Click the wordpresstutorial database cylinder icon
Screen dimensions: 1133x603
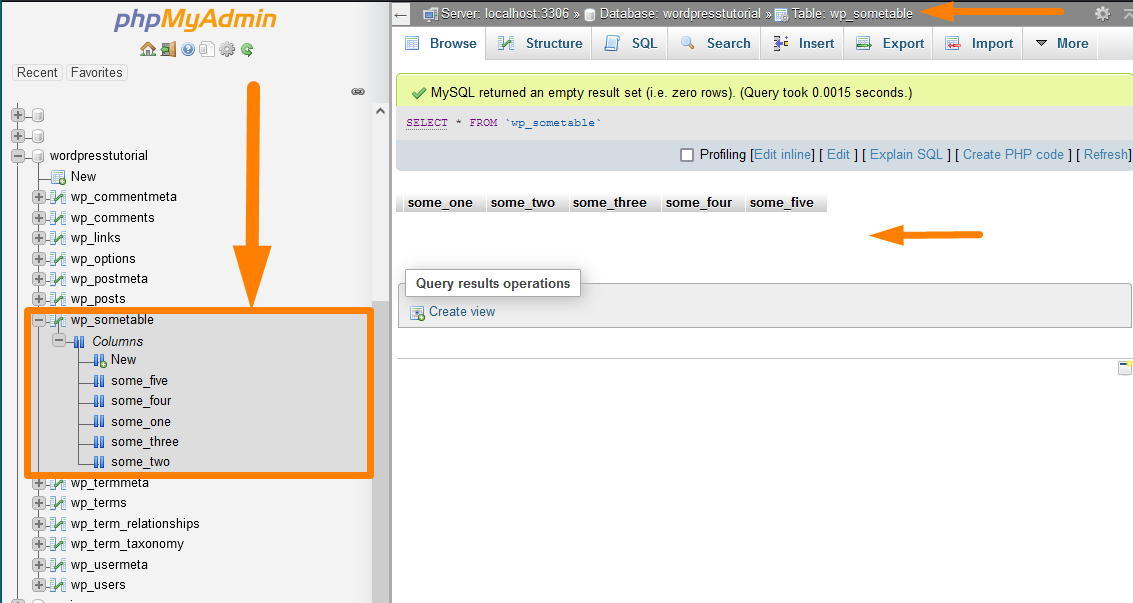tap(38, 156)
